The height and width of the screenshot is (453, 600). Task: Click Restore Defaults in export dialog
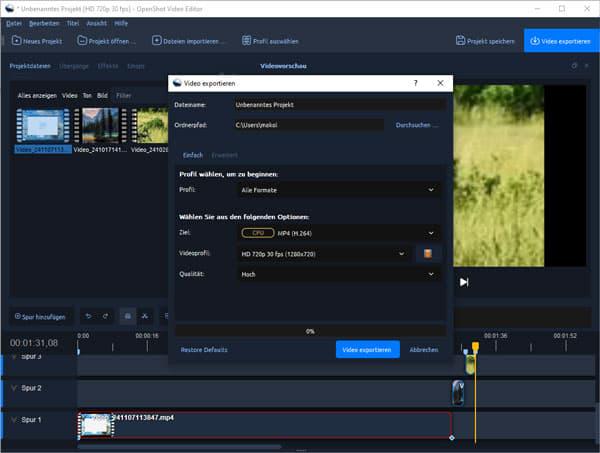tap(204, 350)
